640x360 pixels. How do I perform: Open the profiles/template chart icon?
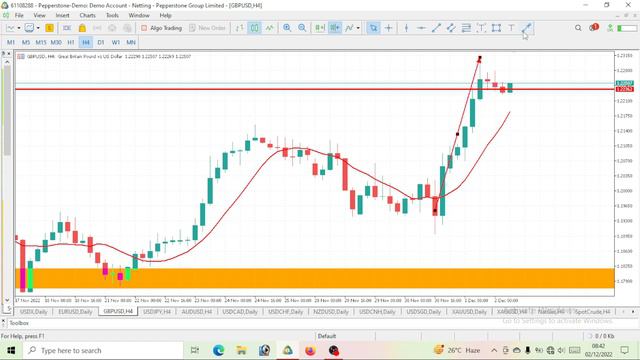click(29, 28)
